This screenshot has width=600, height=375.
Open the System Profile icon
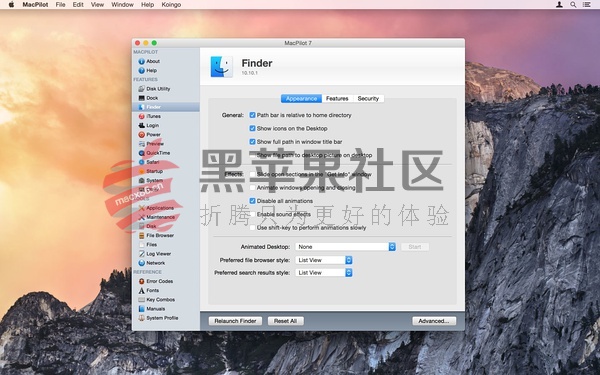pyautogui.click(x=142, y=318)
